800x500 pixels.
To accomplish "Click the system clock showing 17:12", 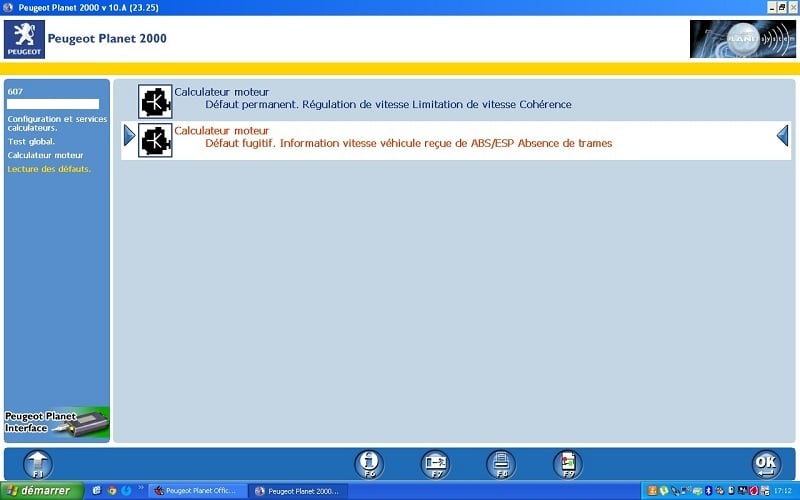I will (x=783, y=491).
